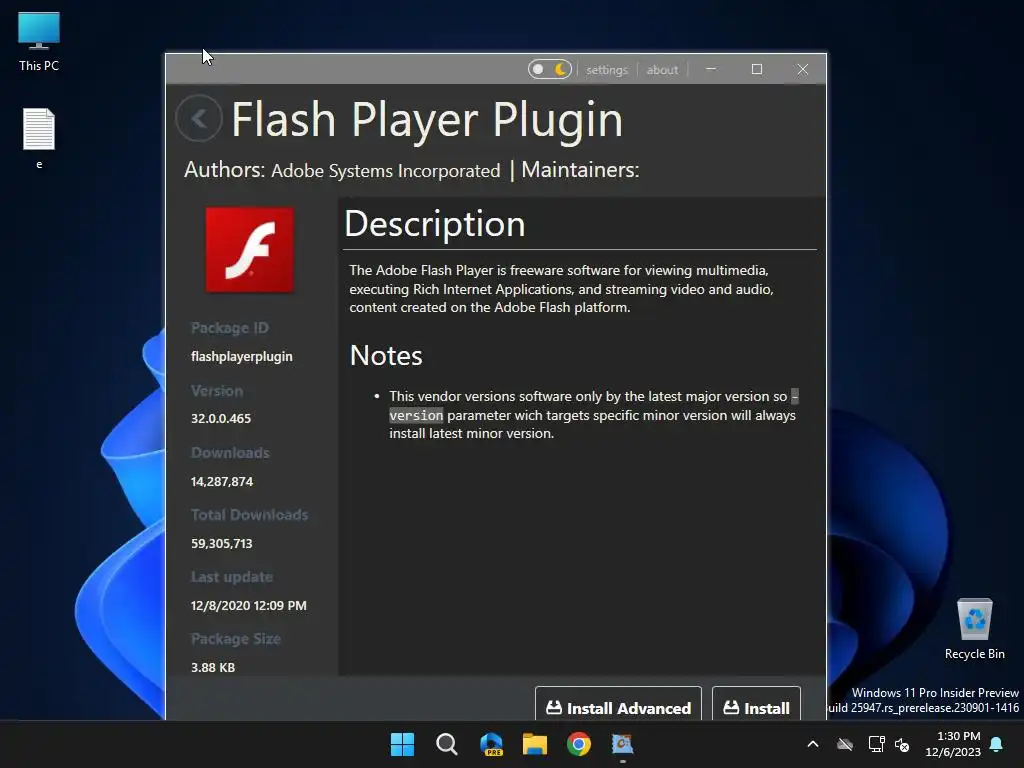This screenshot has width=1024, height=768.
Task: Open File Explorer from taskbar
Action: tap(535, 744)
